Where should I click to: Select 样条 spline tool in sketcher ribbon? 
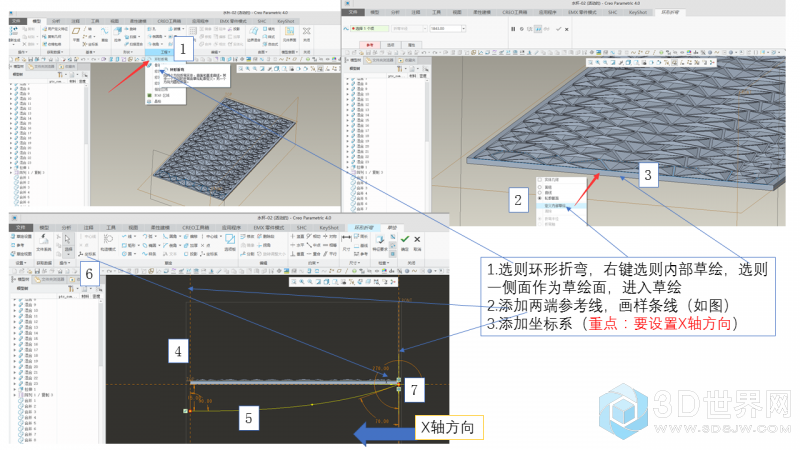[149, 254]
